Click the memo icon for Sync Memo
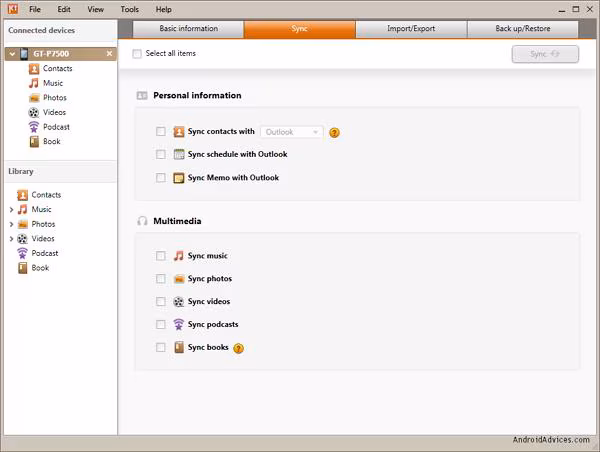This screenshot has width=600, height=452. click(x=179, y=178)
